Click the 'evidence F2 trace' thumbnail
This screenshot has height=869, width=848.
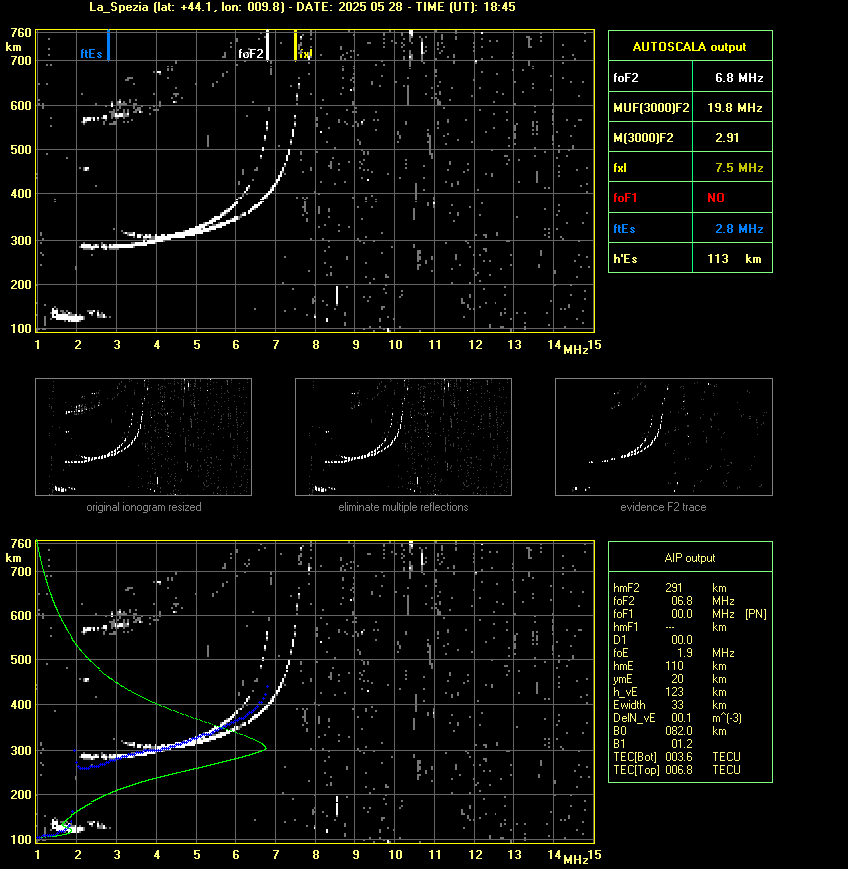[664, 437]
